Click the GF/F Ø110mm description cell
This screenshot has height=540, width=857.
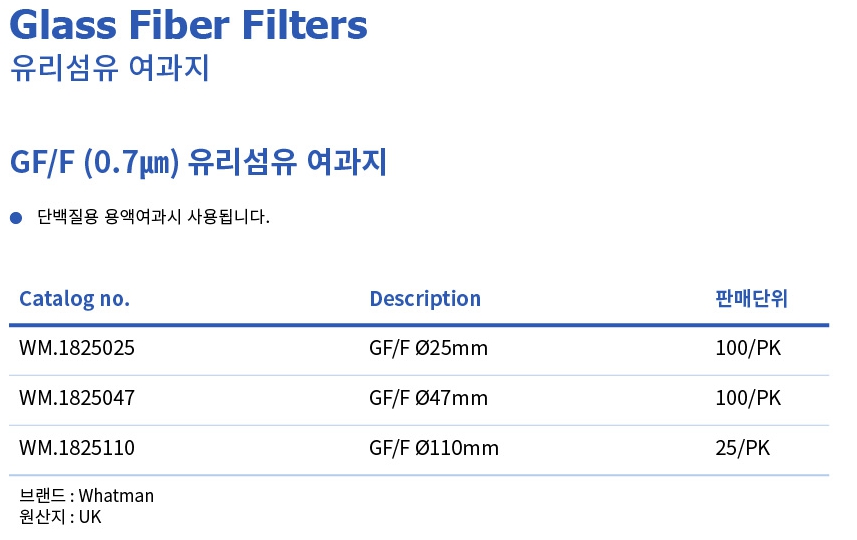click(x=434, y=448)
